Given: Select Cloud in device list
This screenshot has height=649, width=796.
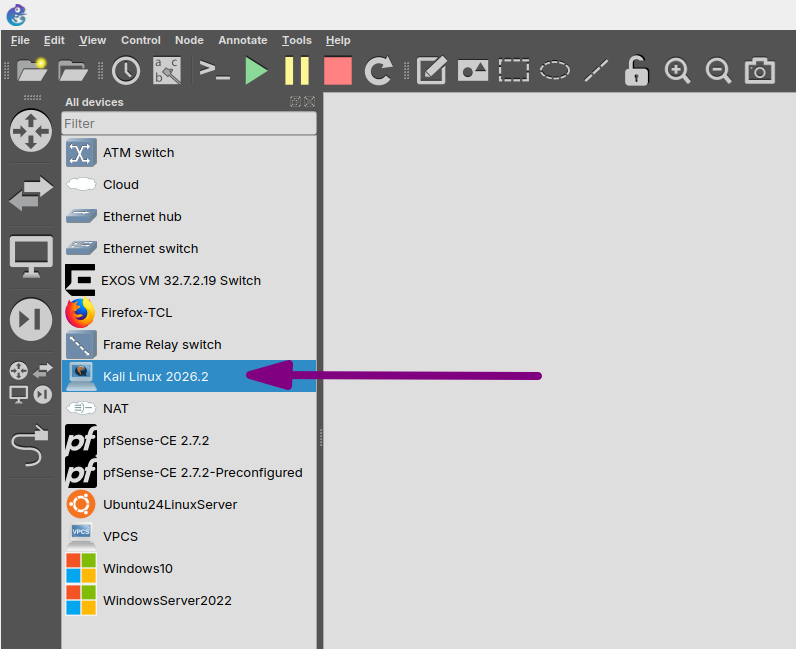Looking at the screenshot, I should tap(189, 184).
